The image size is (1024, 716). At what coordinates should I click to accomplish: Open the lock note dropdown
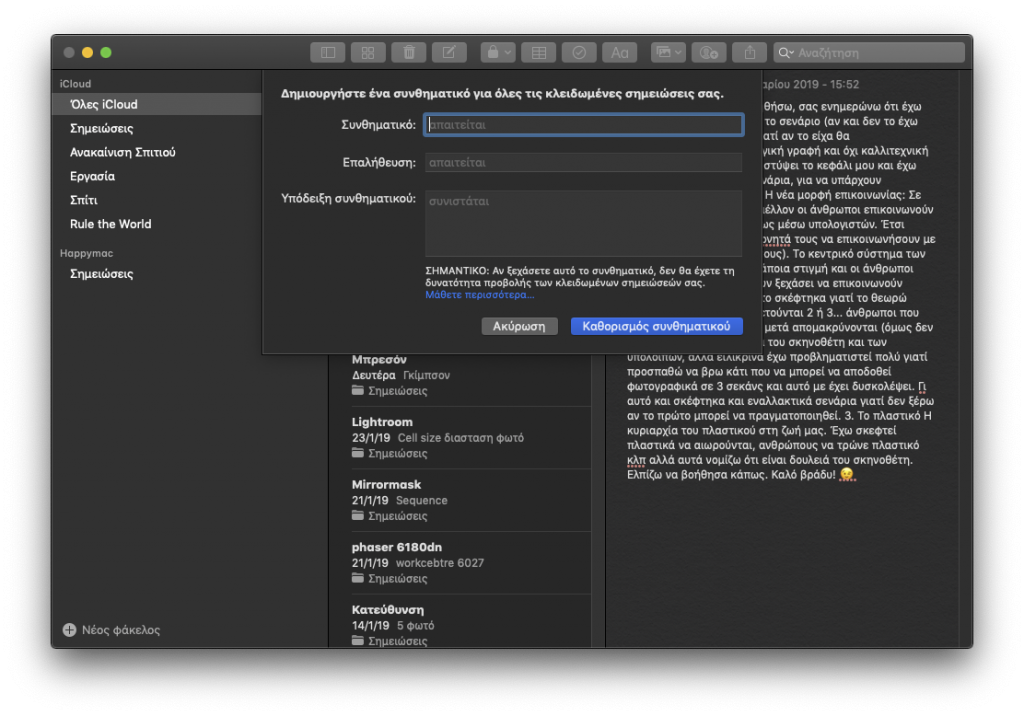click(x=498, y=52)
